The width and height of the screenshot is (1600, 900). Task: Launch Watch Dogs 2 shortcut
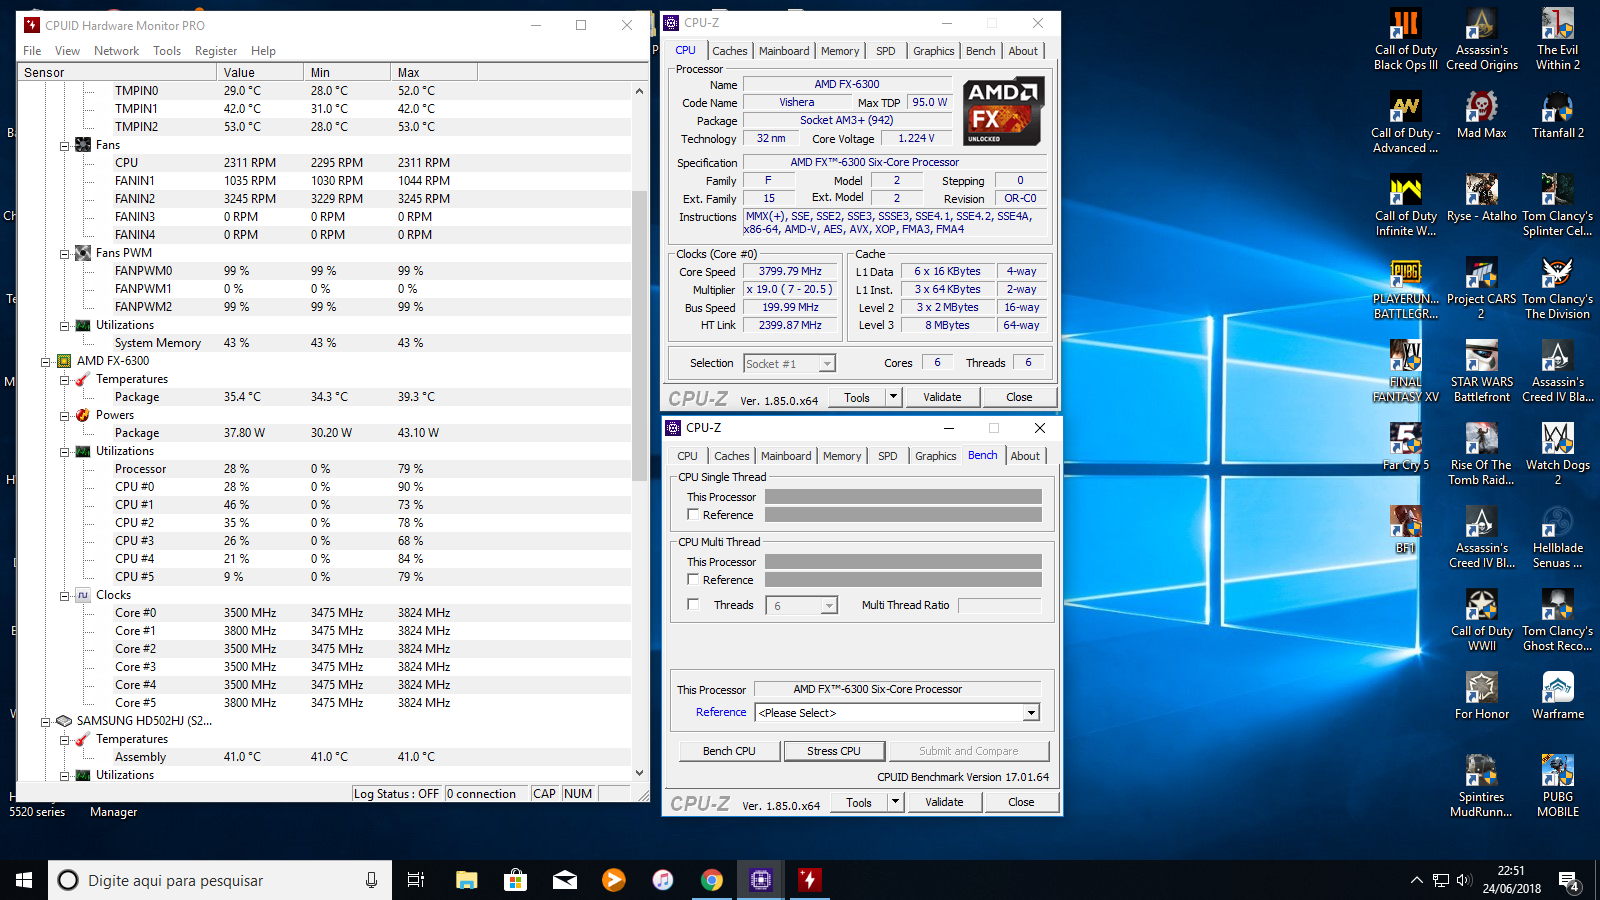coord(1557,455)
